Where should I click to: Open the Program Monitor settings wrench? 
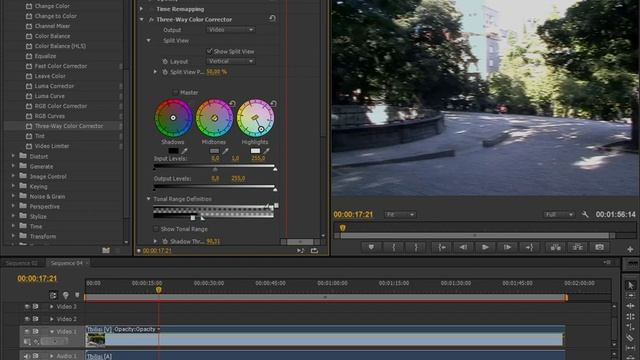pyautogui.click(x=585, y=214)
